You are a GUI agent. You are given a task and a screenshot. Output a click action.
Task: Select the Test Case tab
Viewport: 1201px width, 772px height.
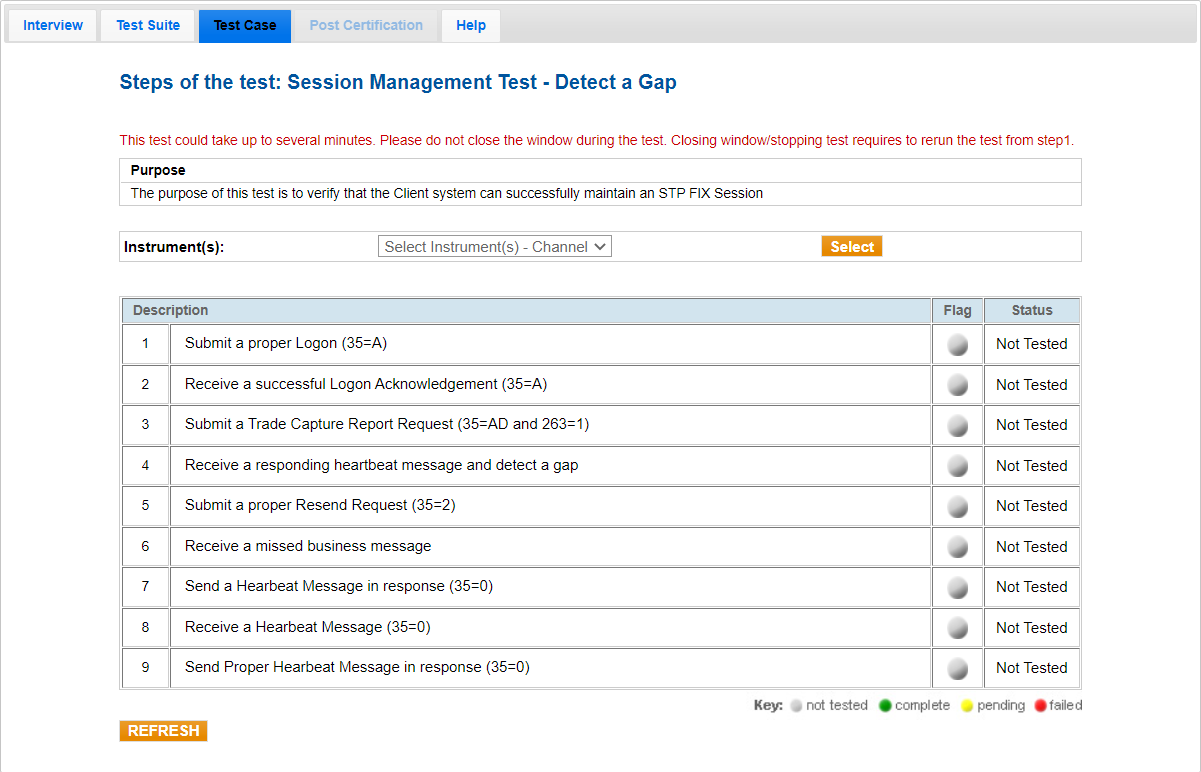245,26
